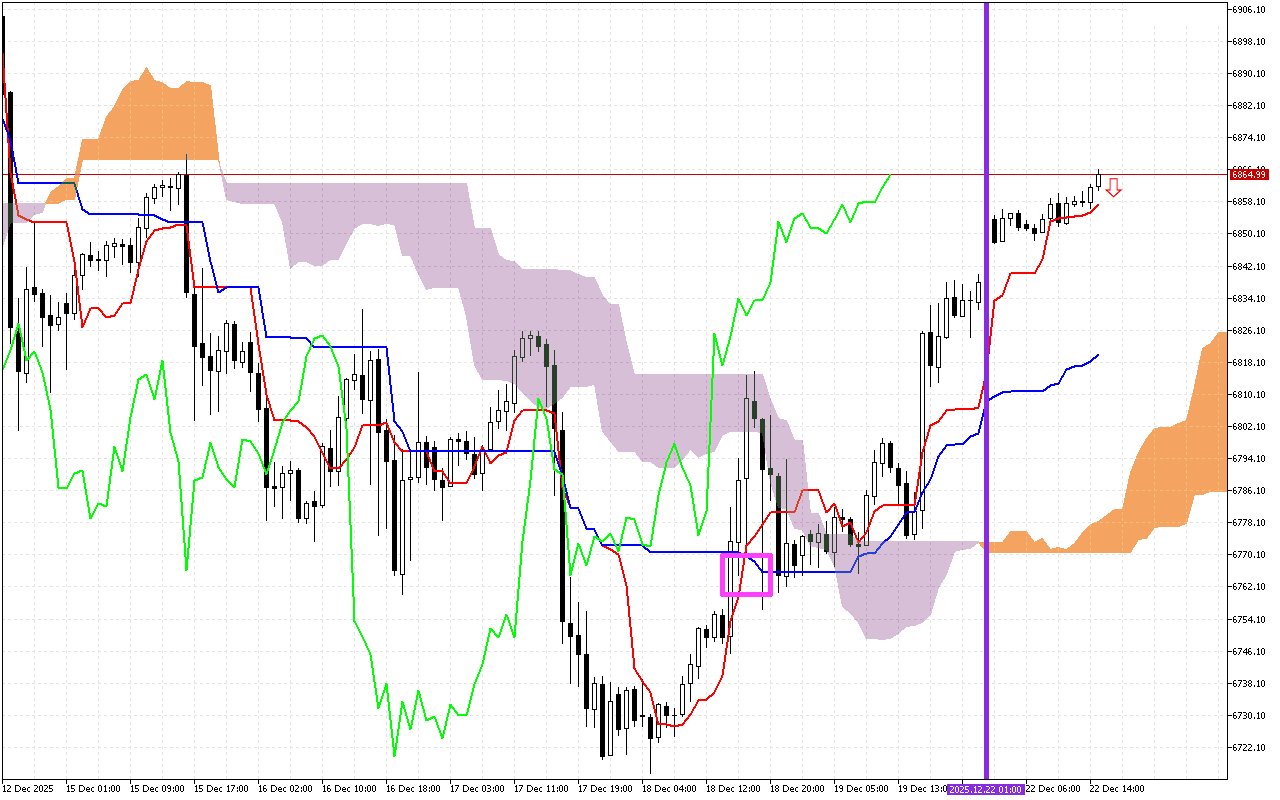Click the purple vertical session separator line

click(x=987, y=400)
